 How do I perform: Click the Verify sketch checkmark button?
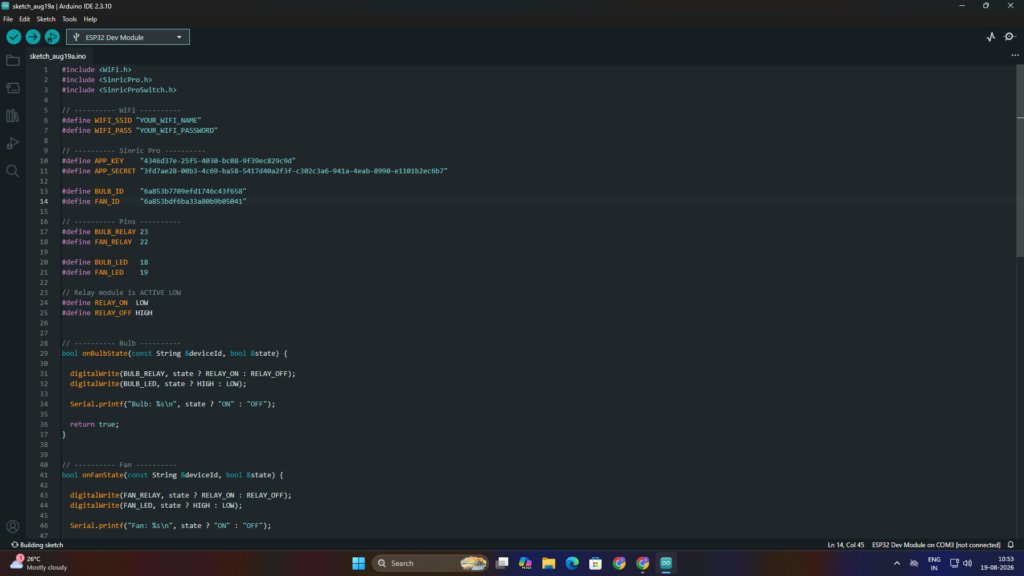14,37
